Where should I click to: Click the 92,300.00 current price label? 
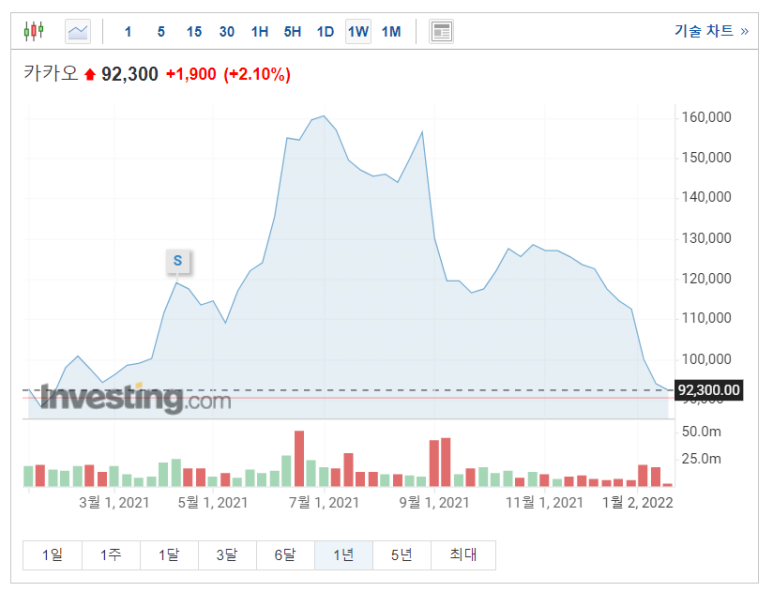(708, 390)
